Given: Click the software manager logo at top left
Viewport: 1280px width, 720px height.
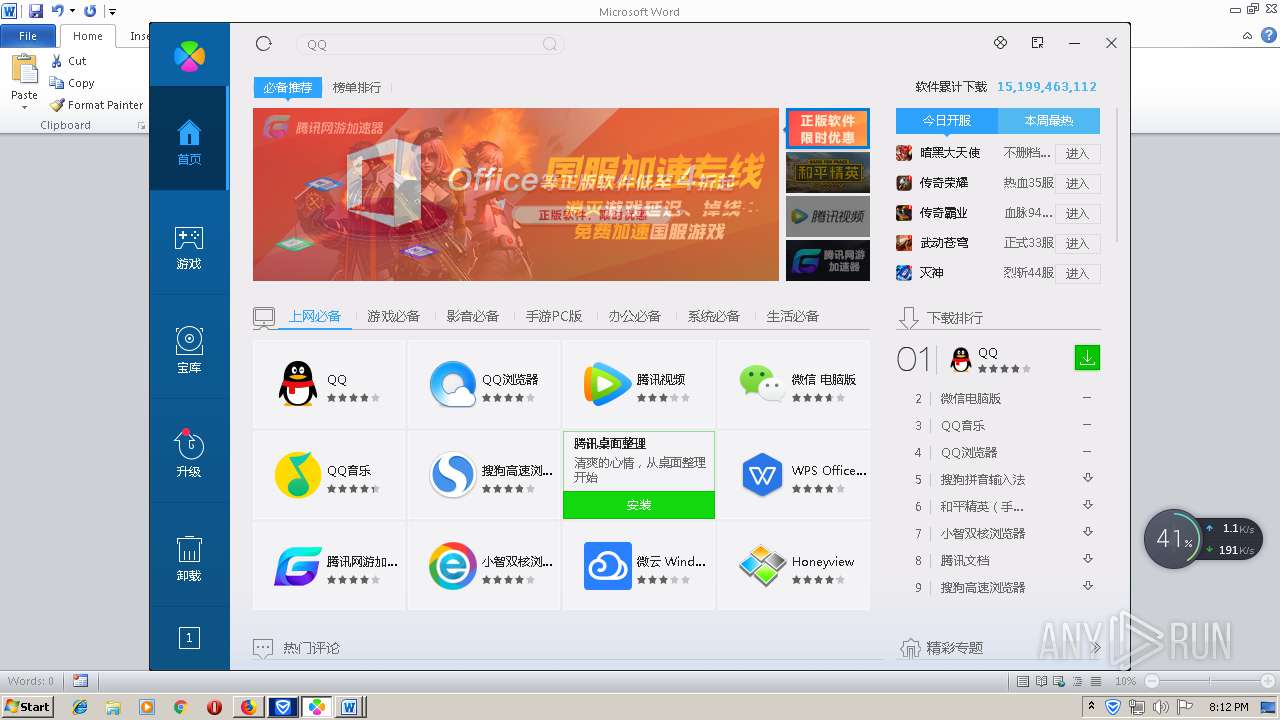Looking at the screenshot, I should click(189, 56).
